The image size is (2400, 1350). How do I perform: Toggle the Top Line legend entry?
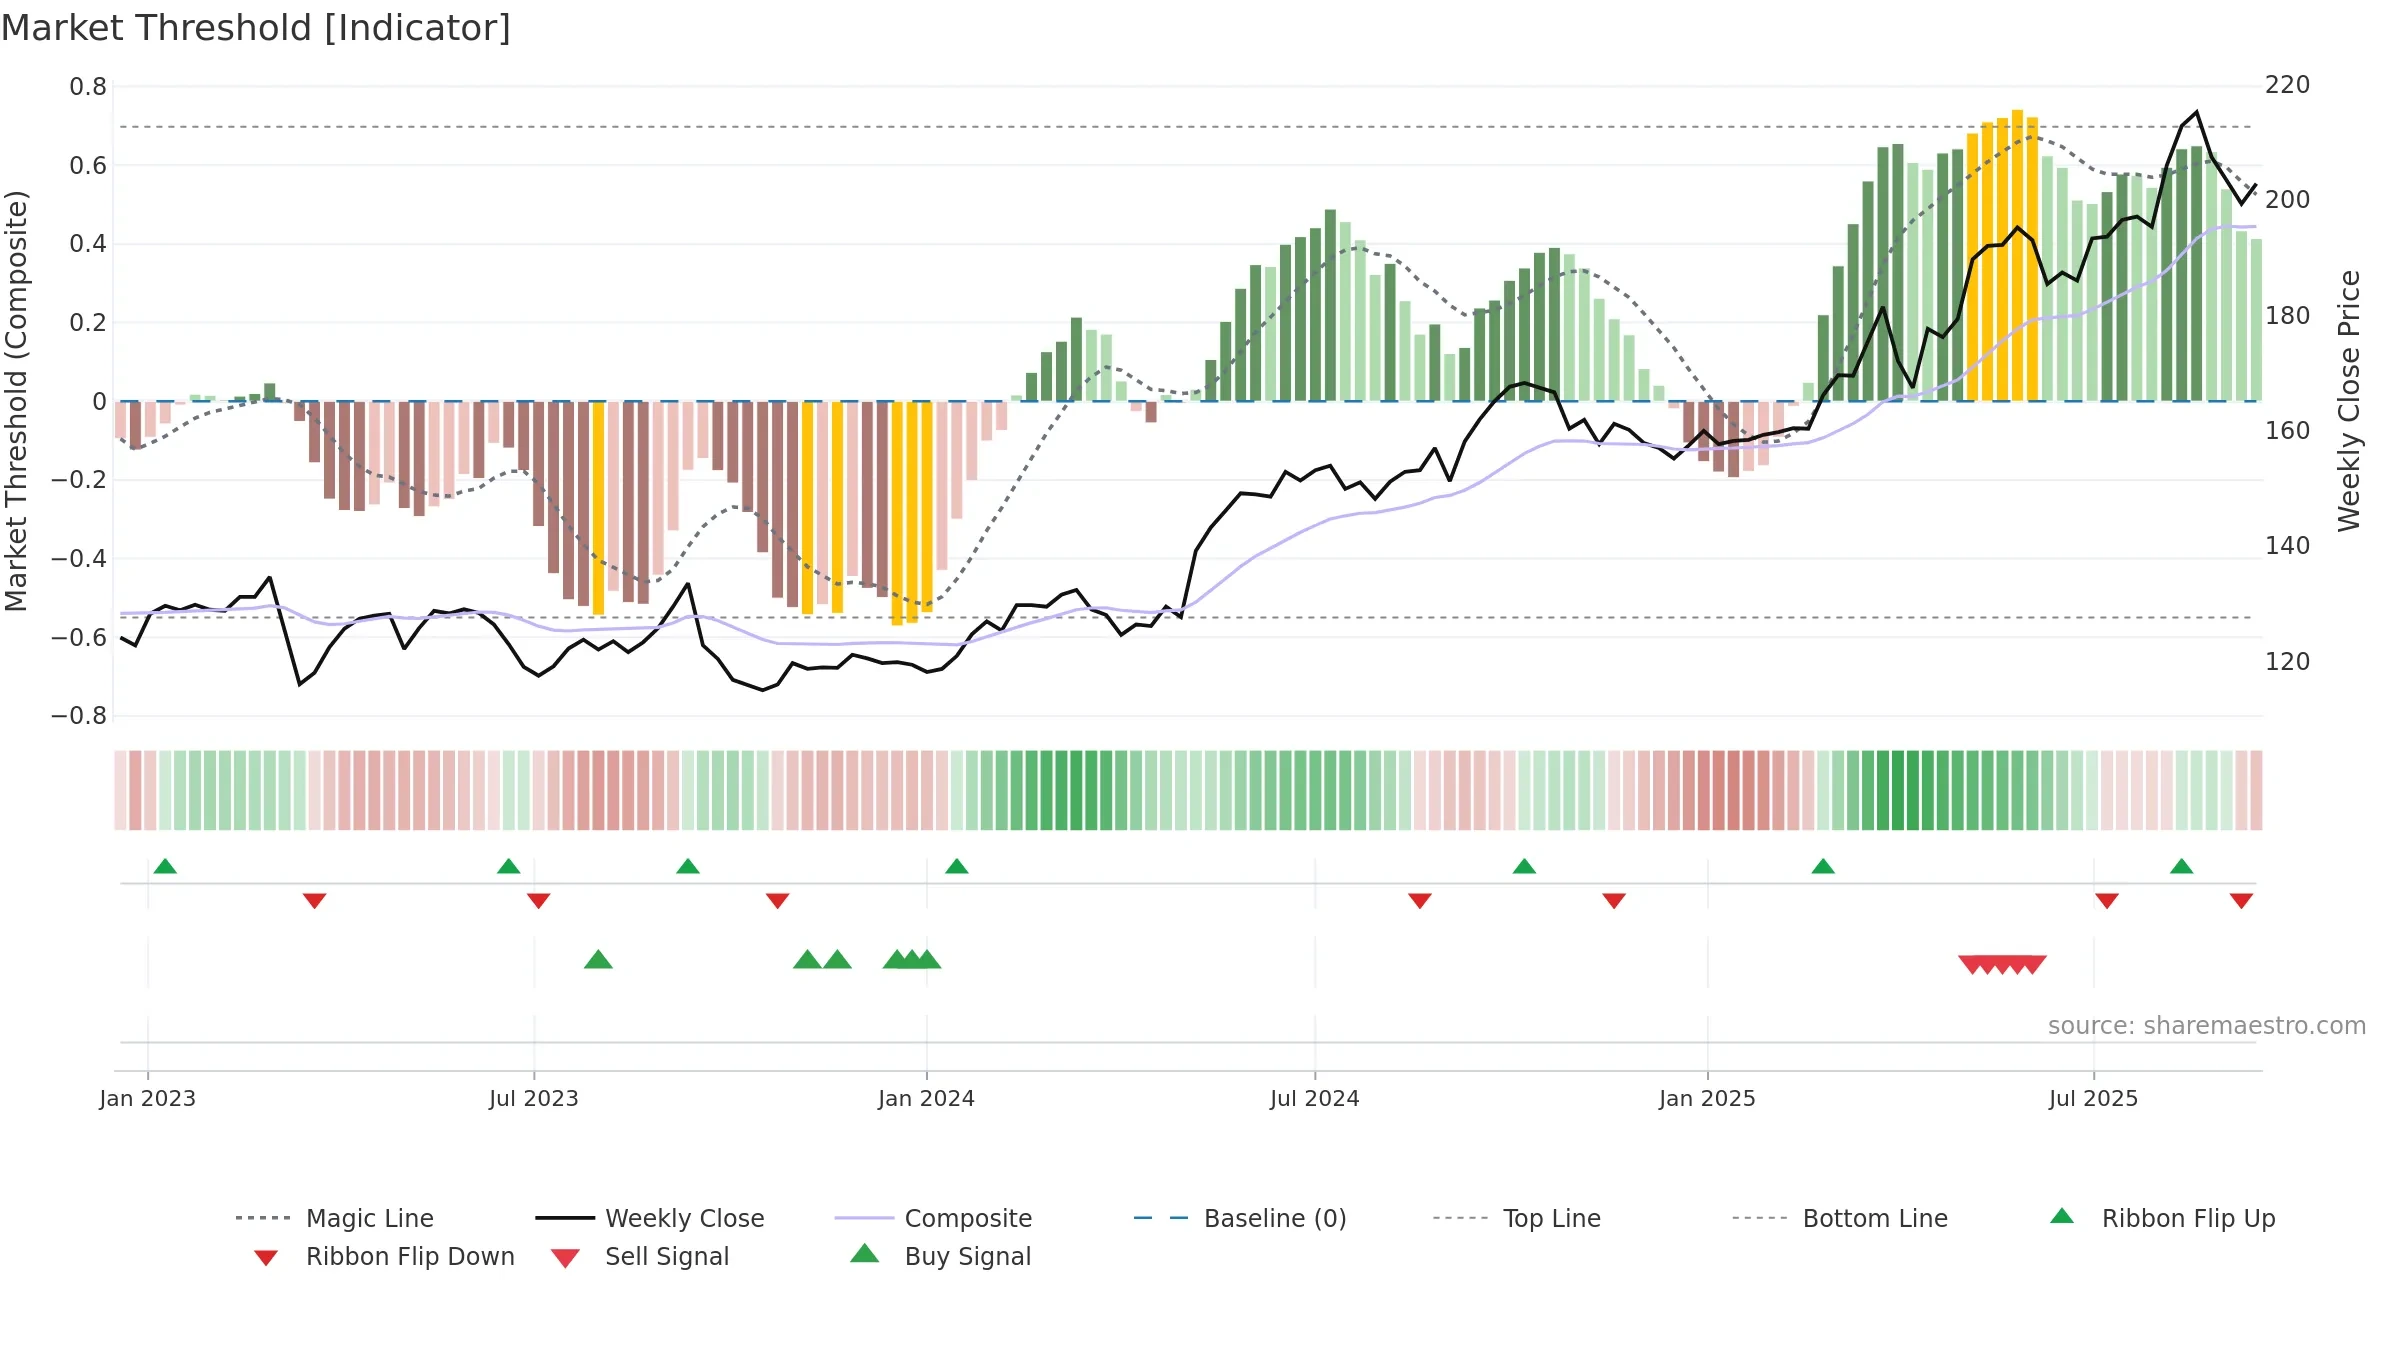click(1516, 1218)
